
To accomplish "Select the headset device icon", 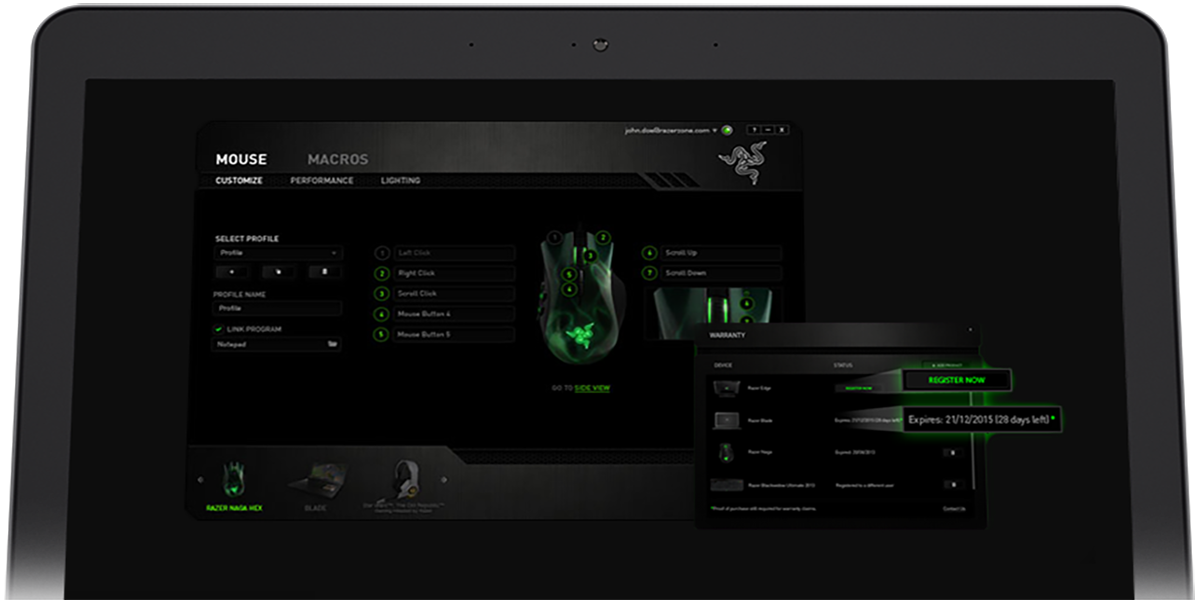I will [x=401, y=480].
